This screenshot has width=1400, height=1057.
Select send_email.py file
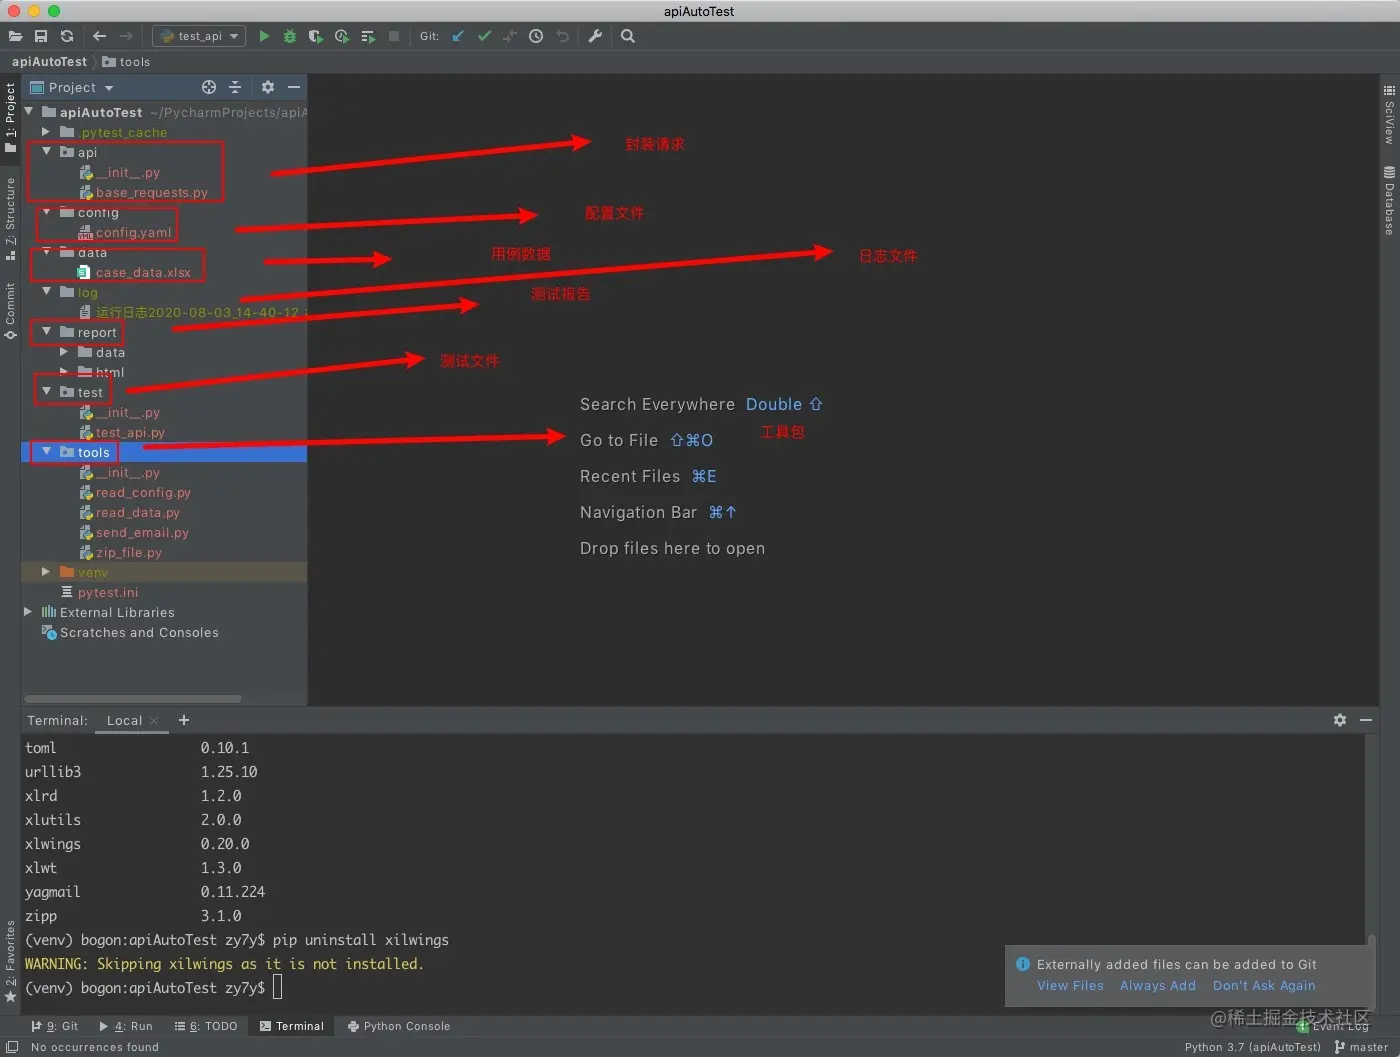(x=142, y=532)
